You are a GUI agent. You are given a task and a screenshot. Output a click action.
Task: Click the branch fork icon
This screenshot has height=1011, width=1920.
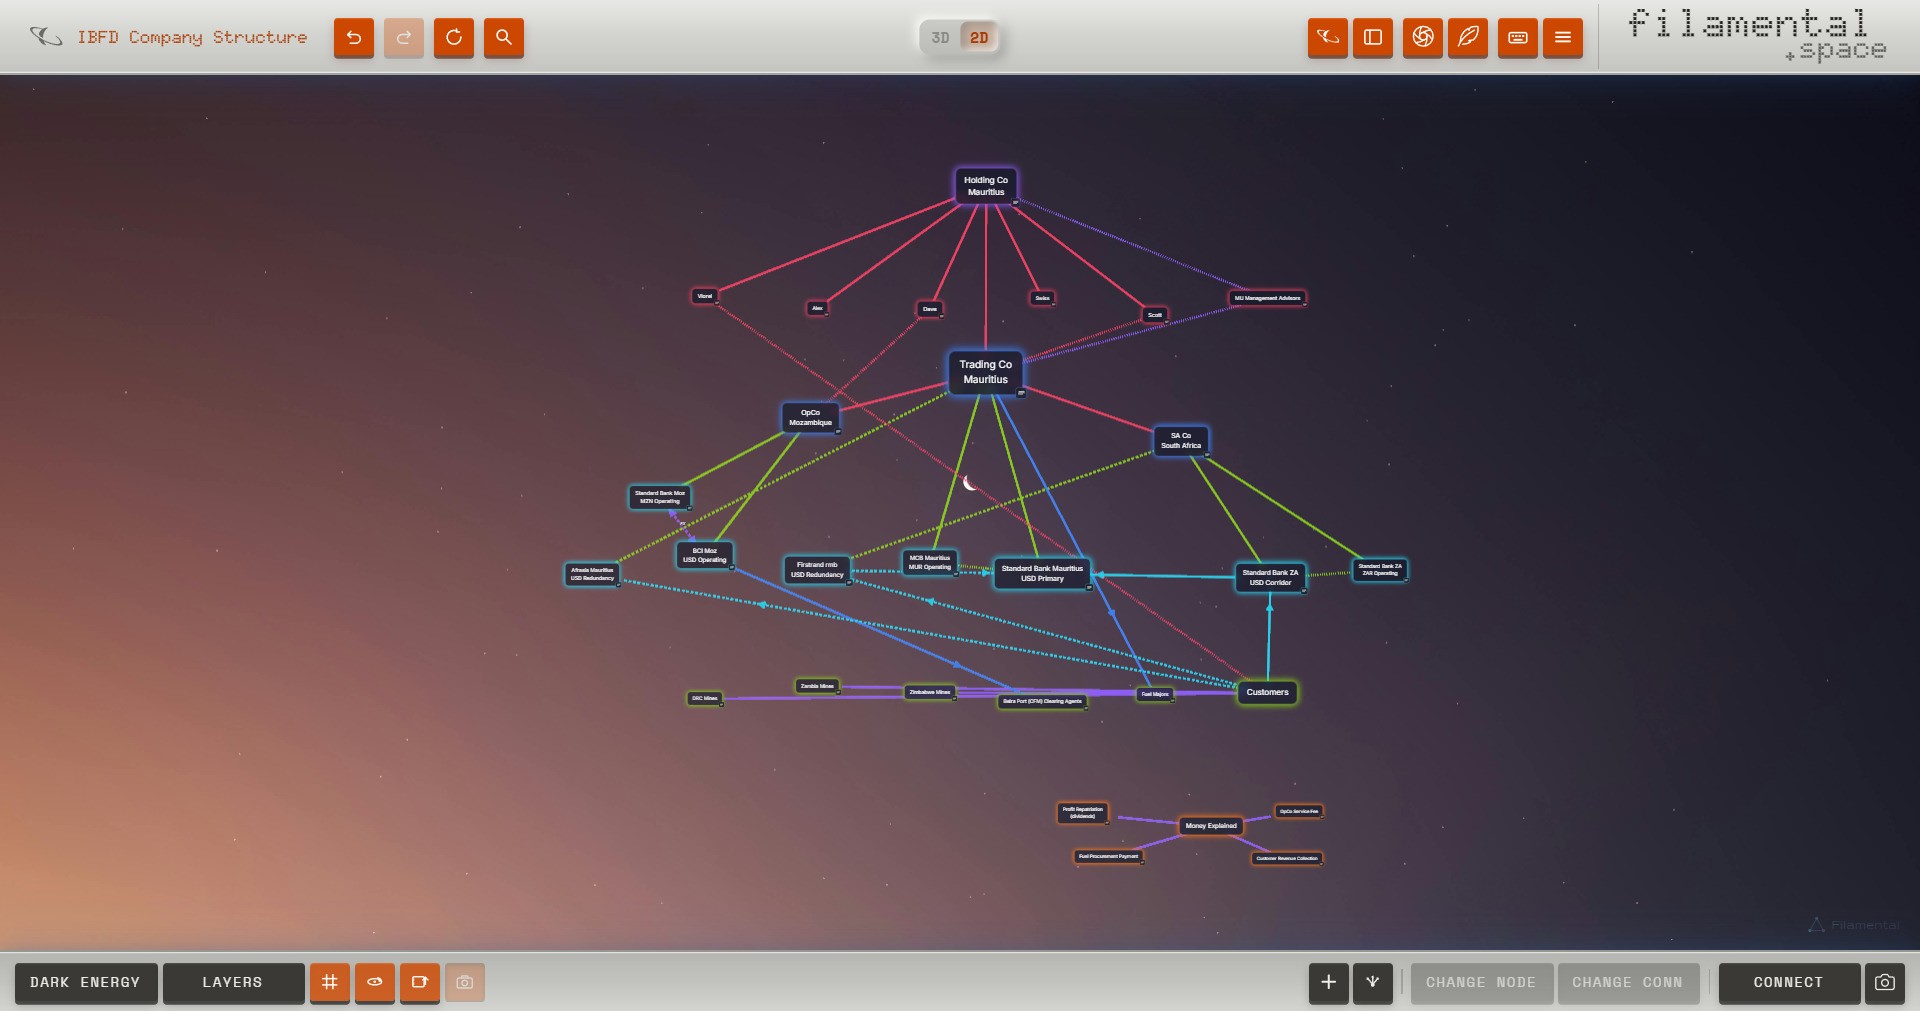click(x=1372, y=982)
